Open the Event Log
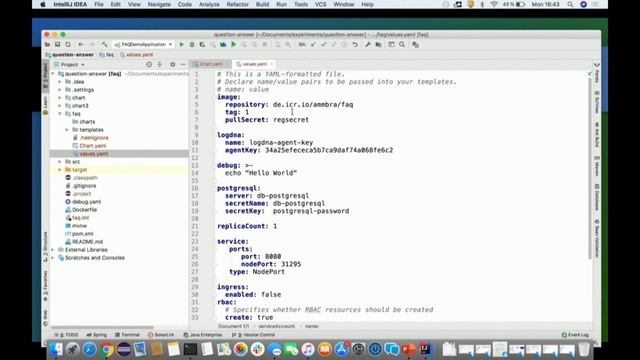Viewport: 640px width, 360px height. click(575, 335)
